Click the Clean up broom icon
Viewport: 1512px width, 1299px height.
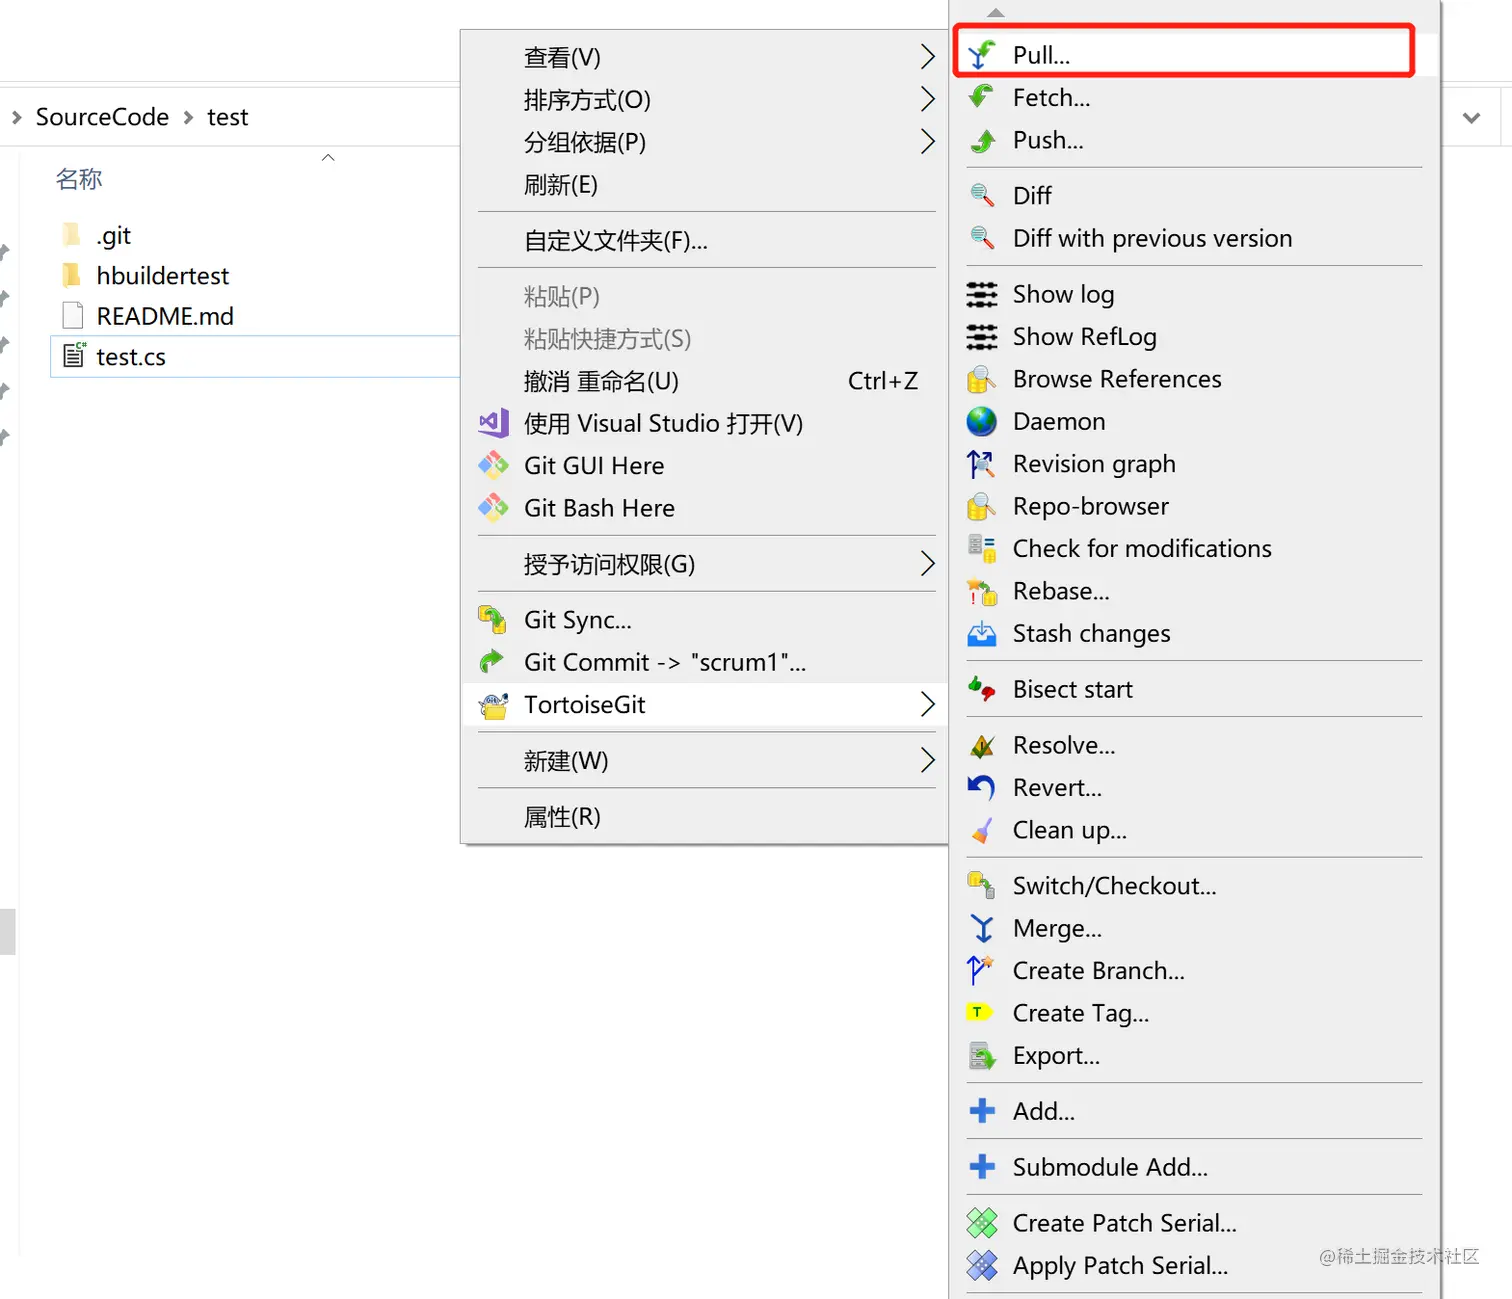[982, 830]
